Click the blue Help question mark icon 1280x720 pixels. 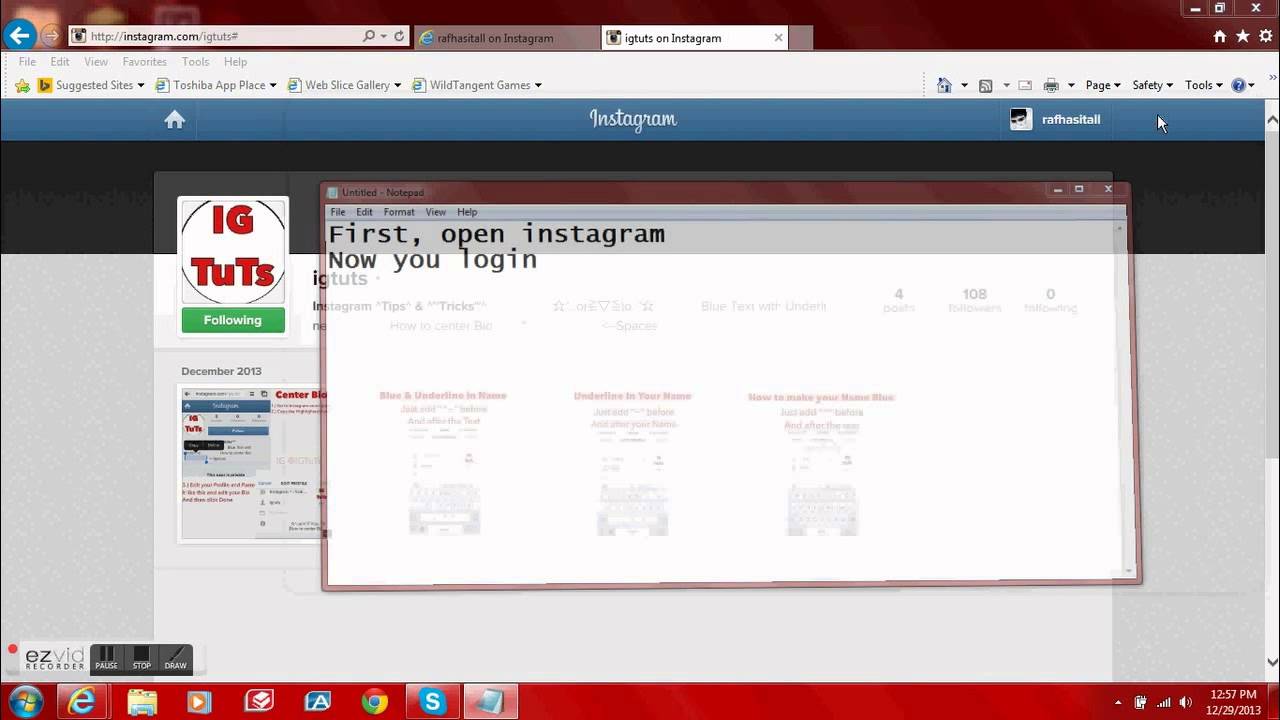(x=1238, y=85)
